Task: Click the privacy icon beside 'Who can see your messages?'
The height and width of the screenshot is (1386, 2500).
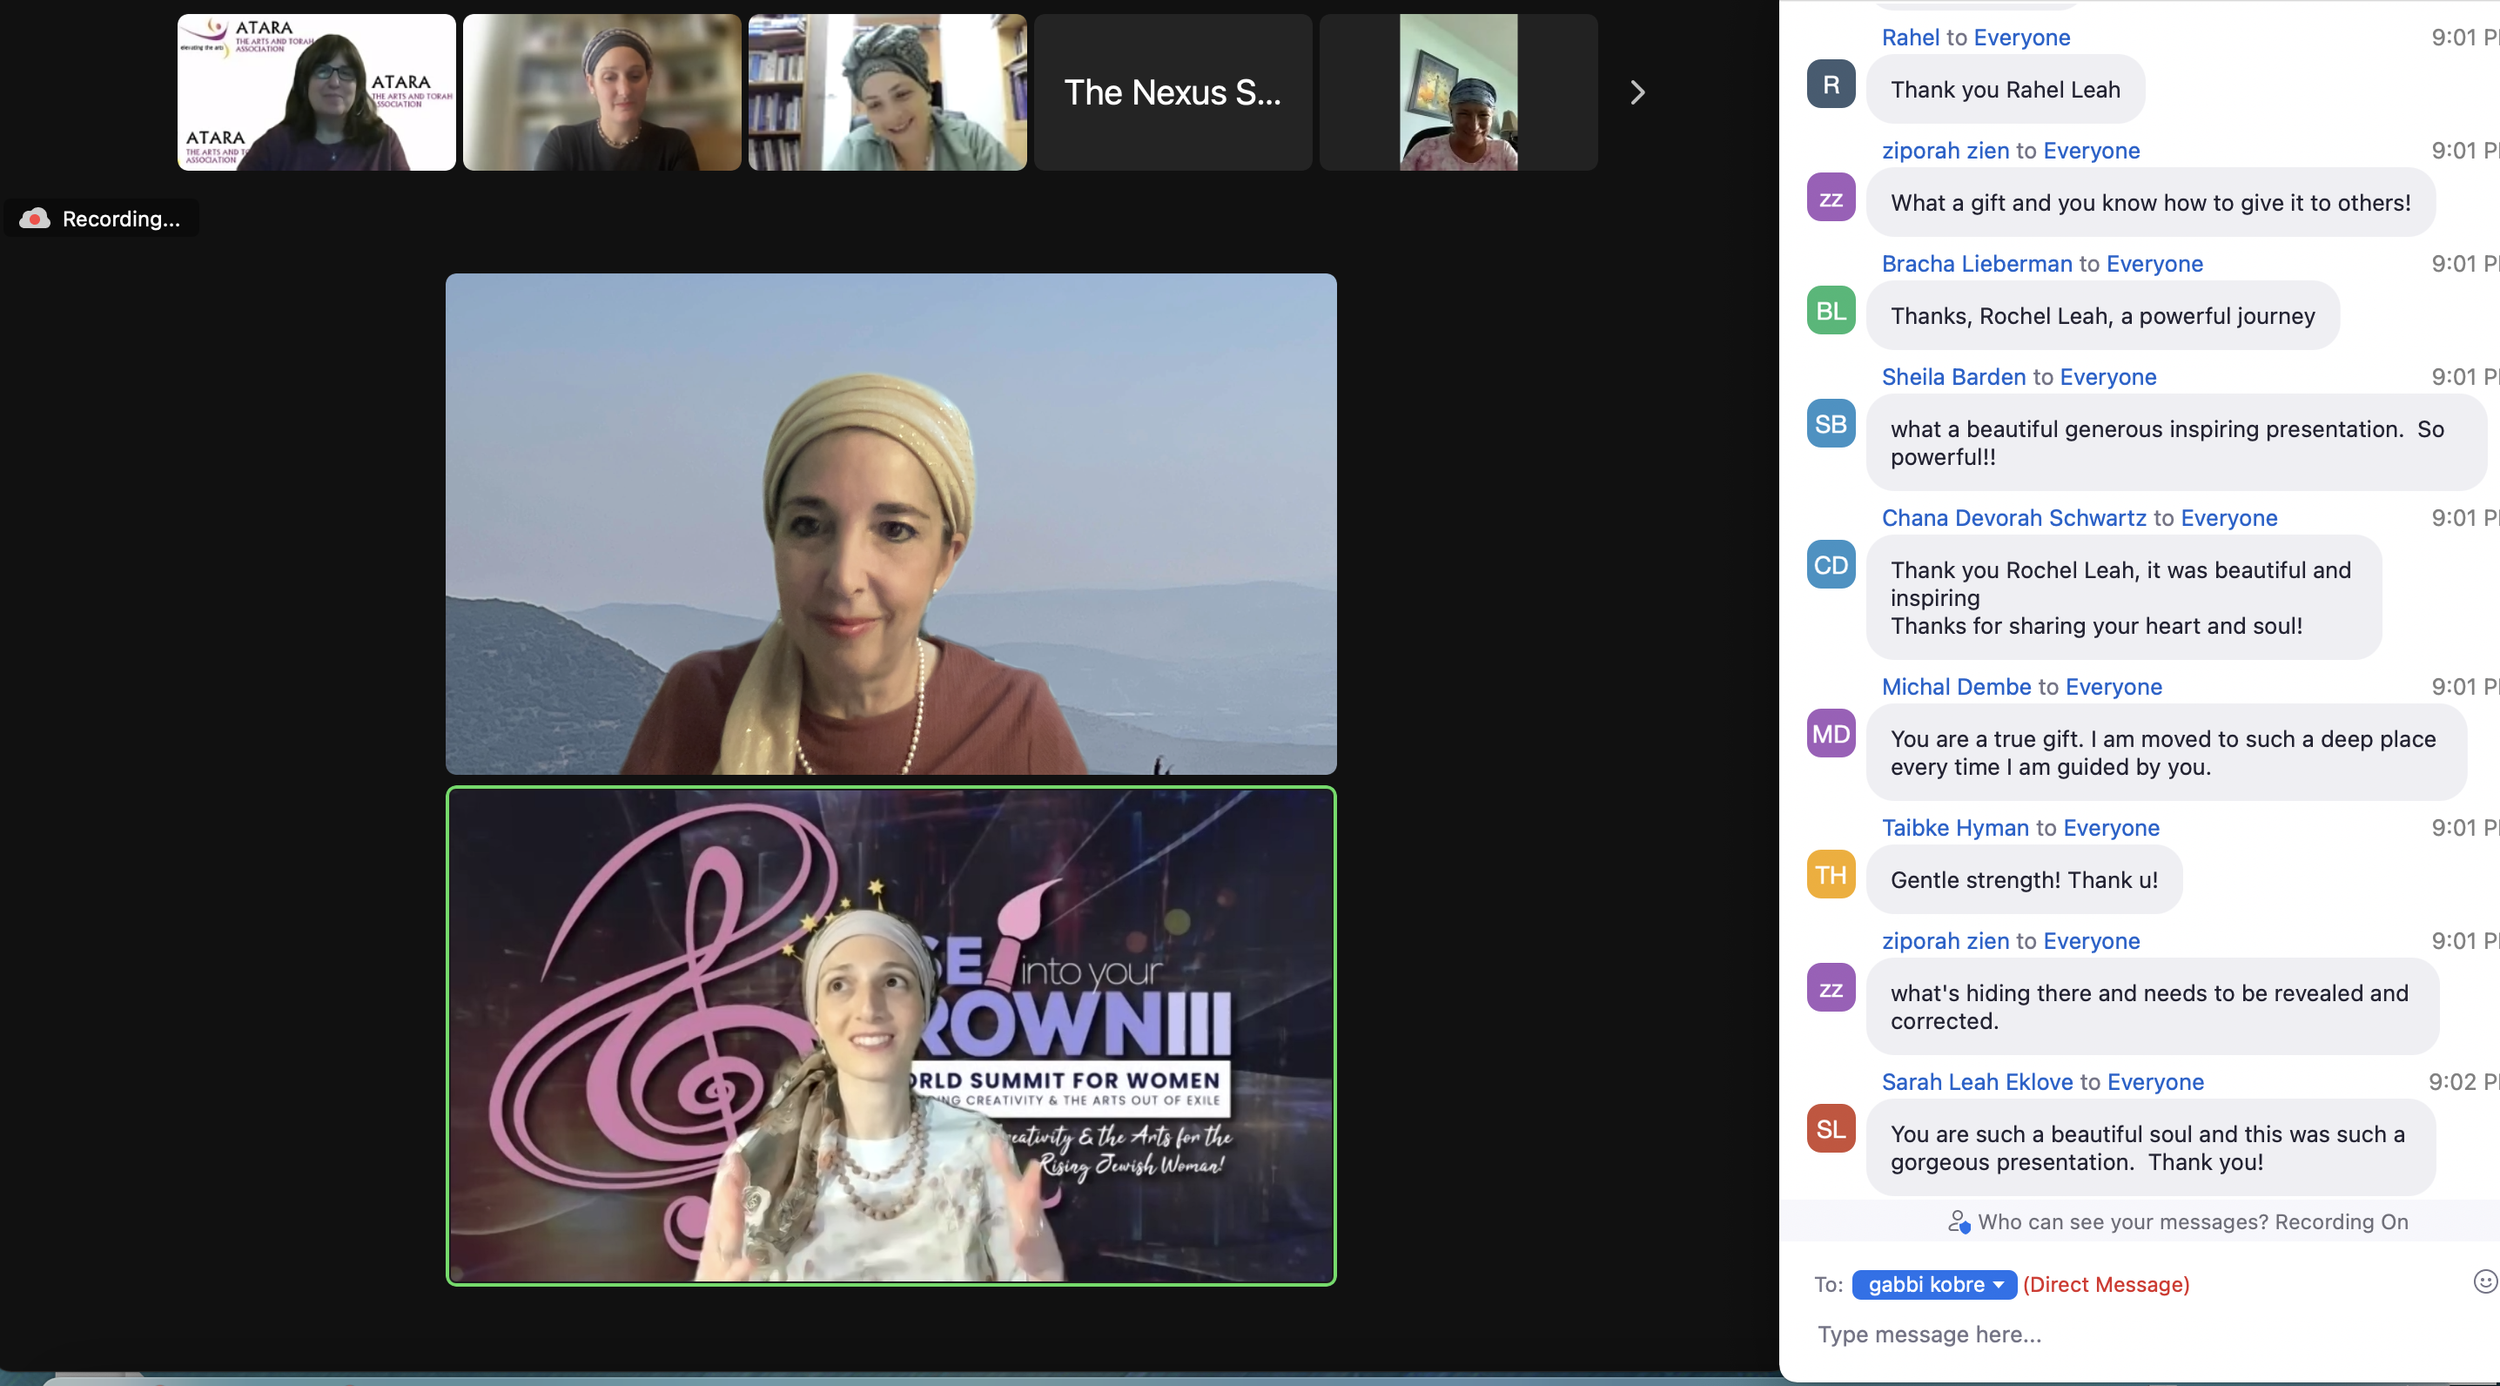Action: point(1958,1222)
